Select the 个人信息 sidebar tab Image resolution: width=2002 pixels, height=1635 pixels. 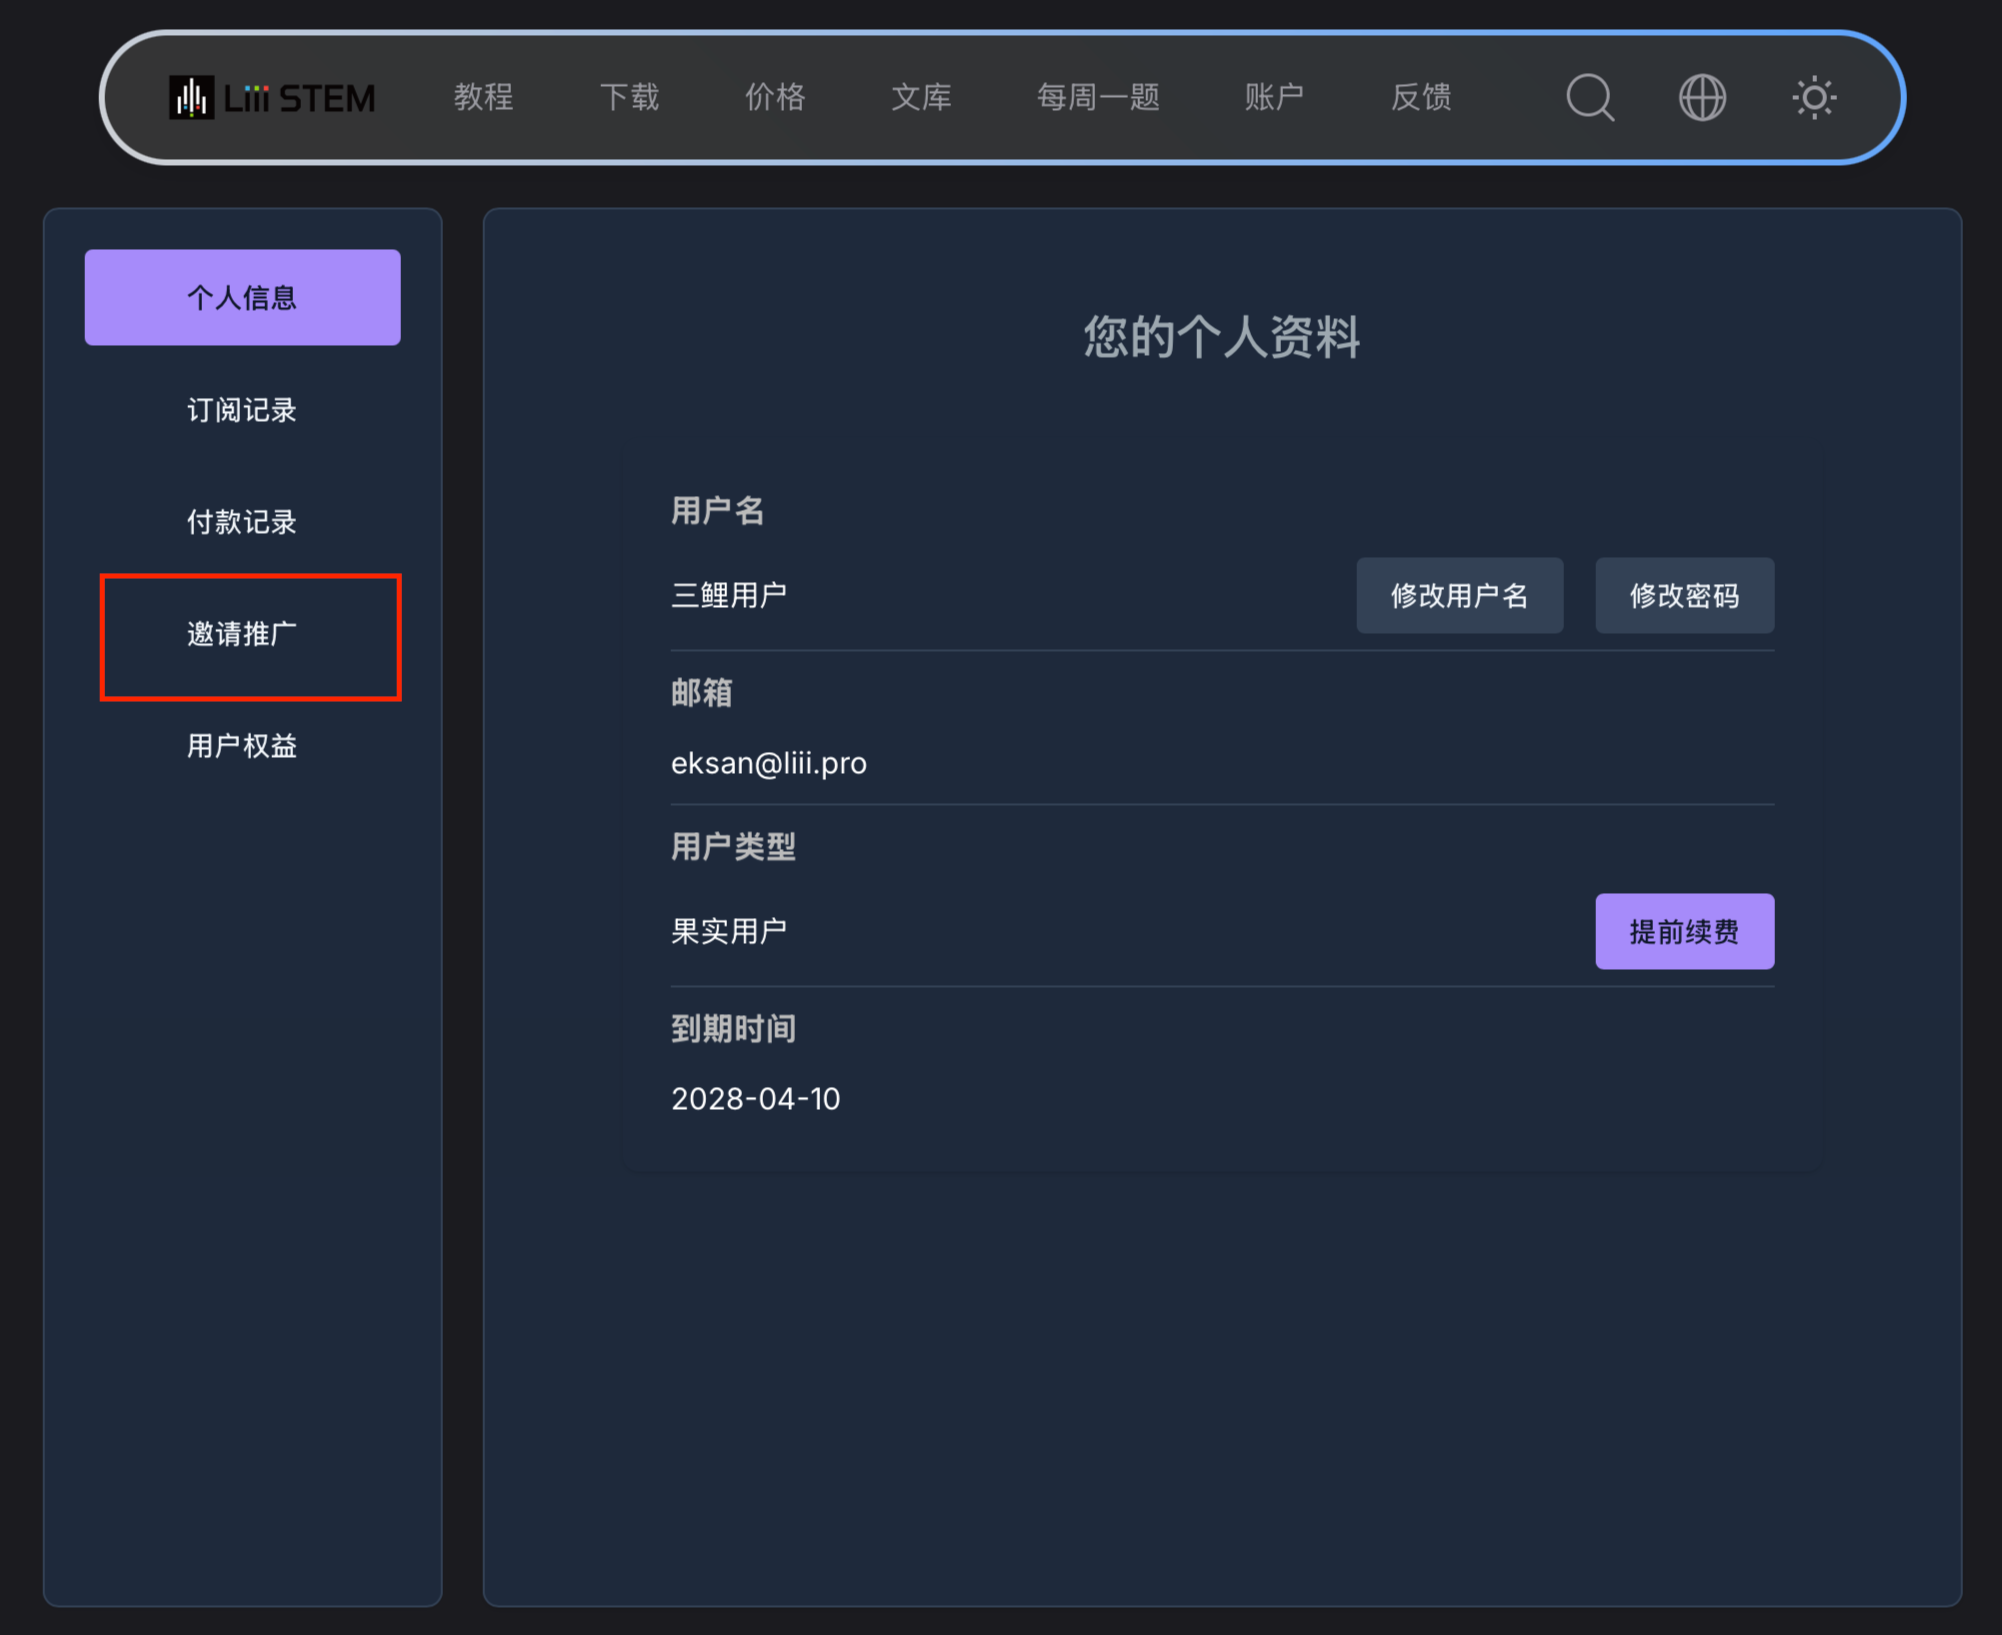tap(242, 298)
